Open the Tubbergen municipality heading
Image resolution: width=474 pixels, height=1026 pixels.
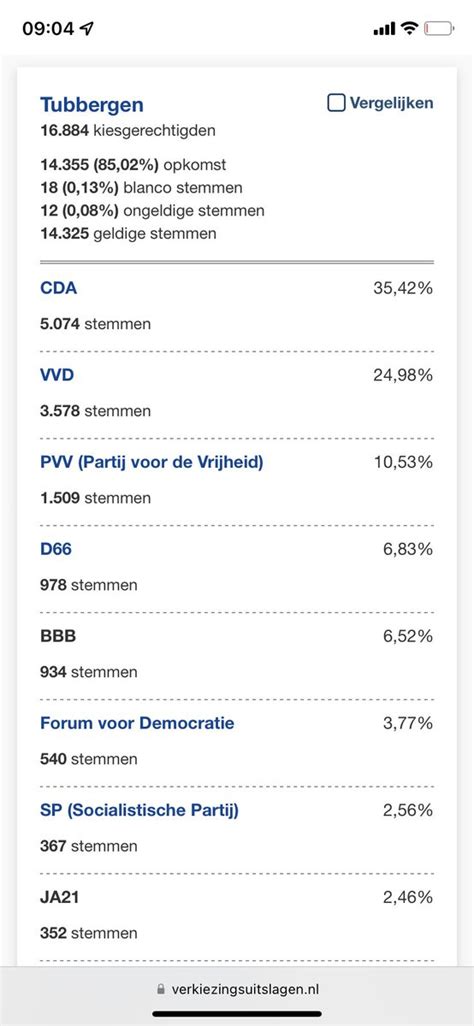[92, 105]
